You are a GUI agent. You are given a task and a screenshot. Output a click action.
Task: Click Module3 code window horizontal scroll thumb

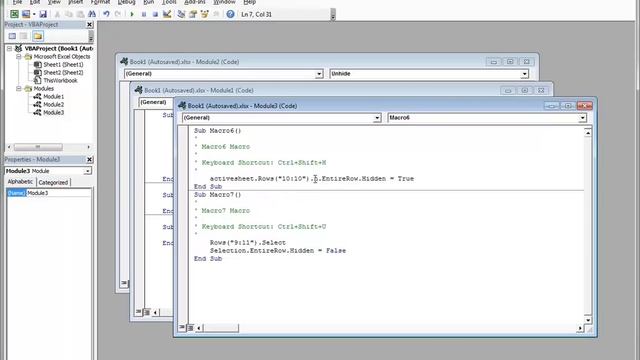(221, 328)
